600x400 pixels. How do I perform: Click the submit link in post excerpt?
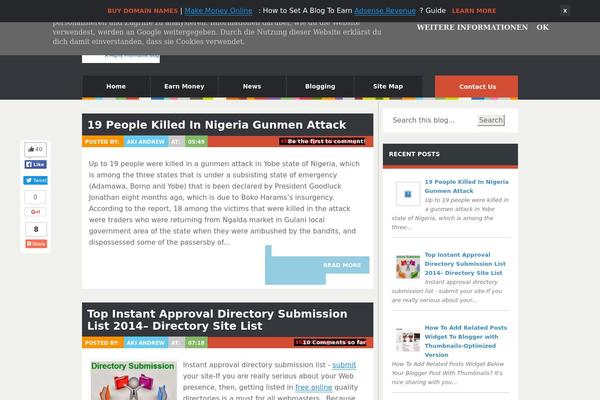click(344, 365)
